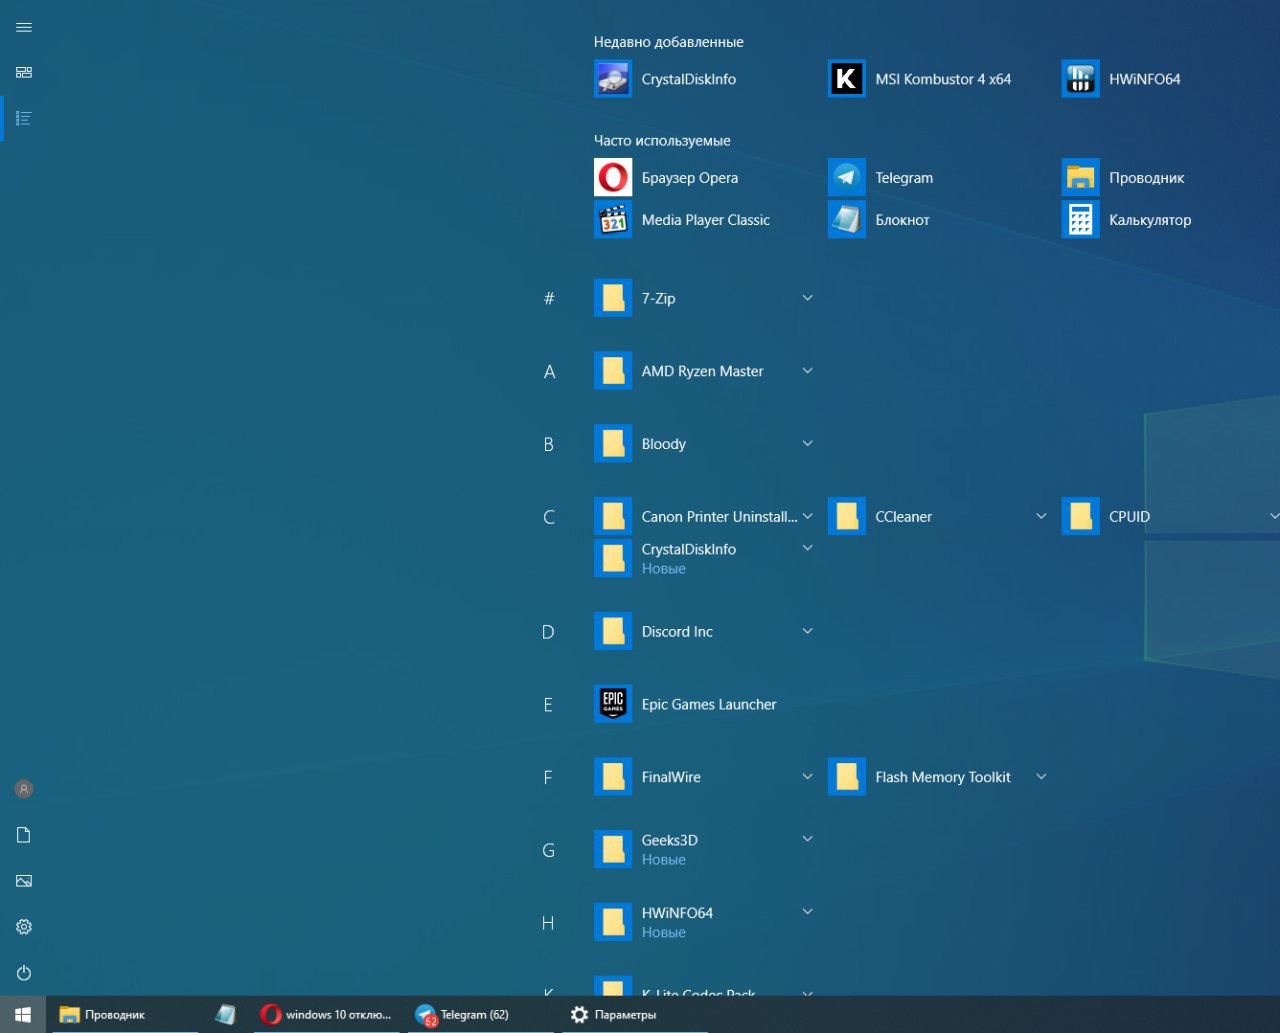Open CrystalDiskInfo from recently added

(704, 79)
